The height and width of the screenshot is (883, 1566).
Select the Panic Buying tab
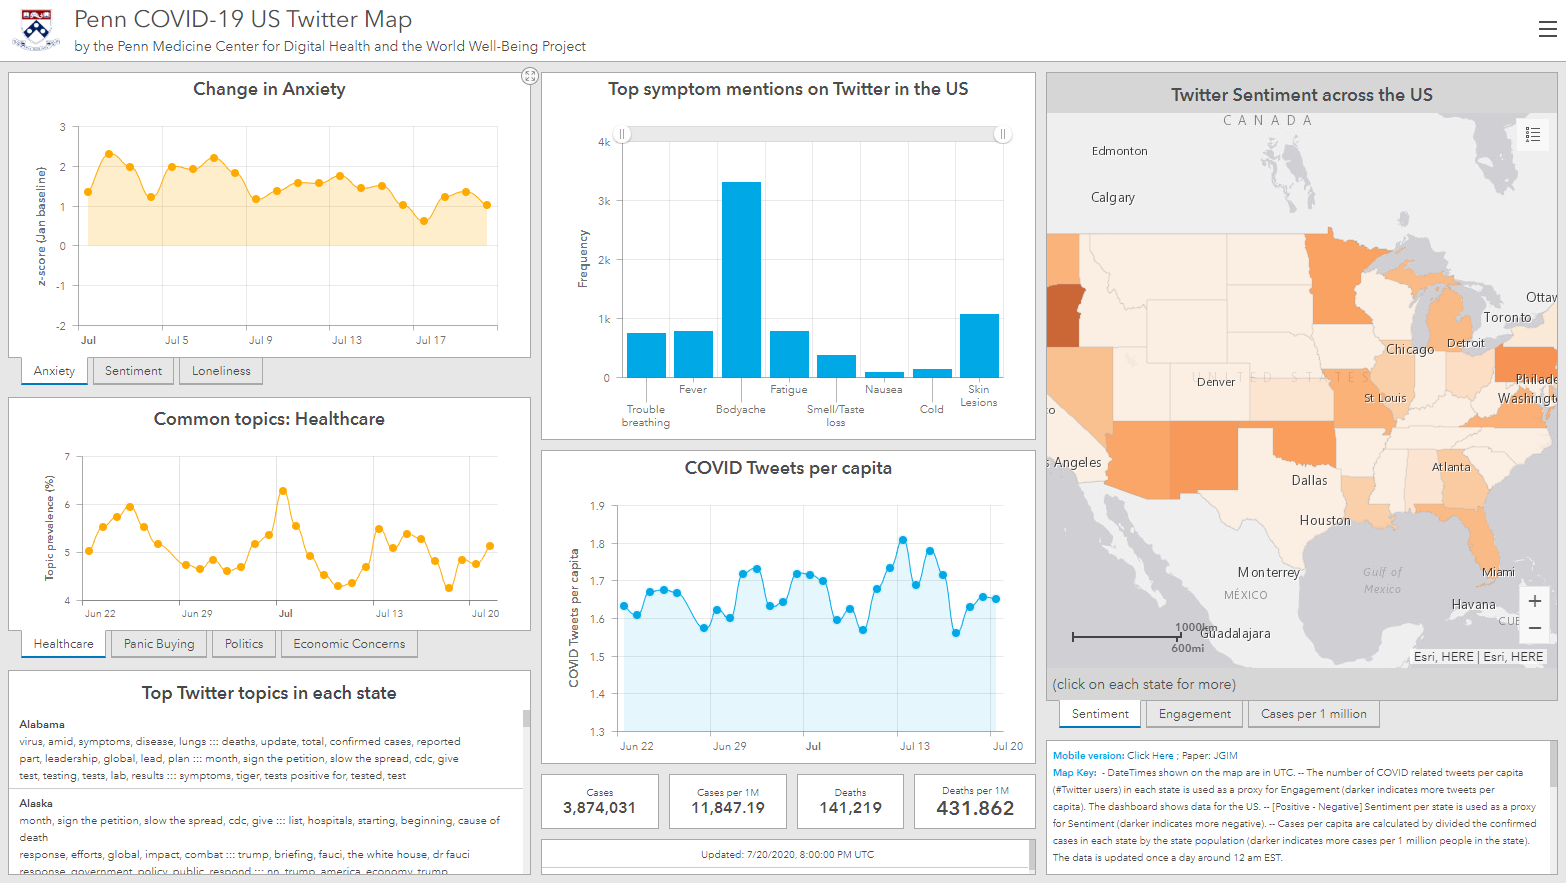pyautogui.click(x=159, y=644)
